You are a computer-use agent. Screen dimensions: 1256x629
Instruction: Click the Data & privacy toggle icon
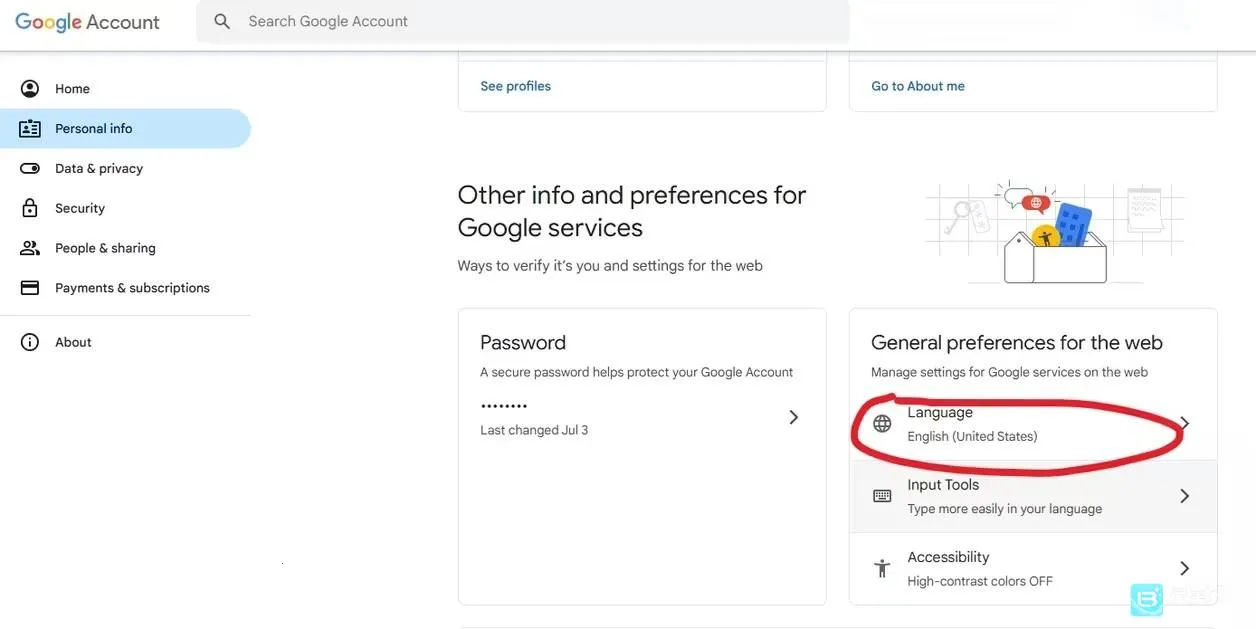pyautogui.click(x=30, y=168)
